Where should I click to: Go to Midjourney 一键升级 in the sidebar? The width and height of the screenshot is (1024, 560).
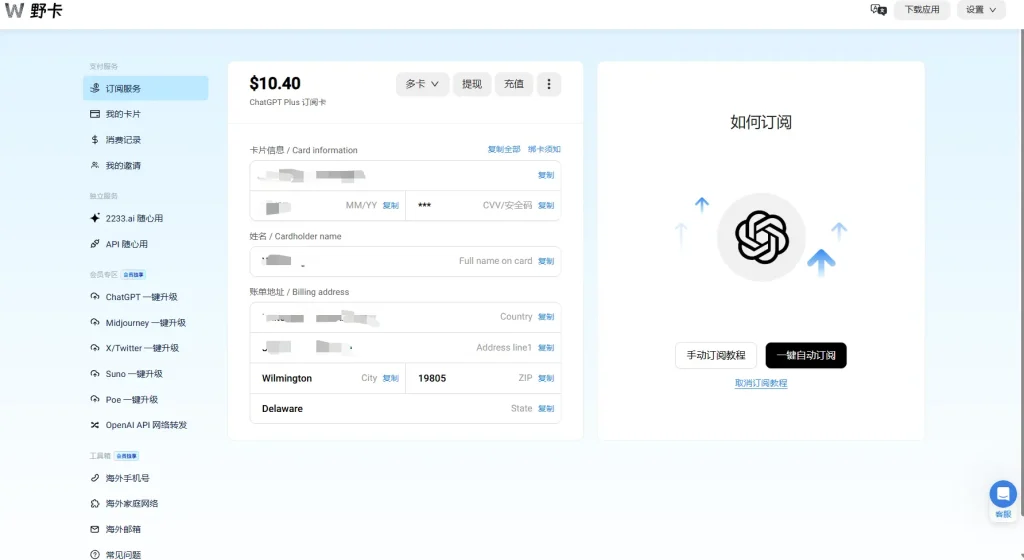click(x=146, y=322)
